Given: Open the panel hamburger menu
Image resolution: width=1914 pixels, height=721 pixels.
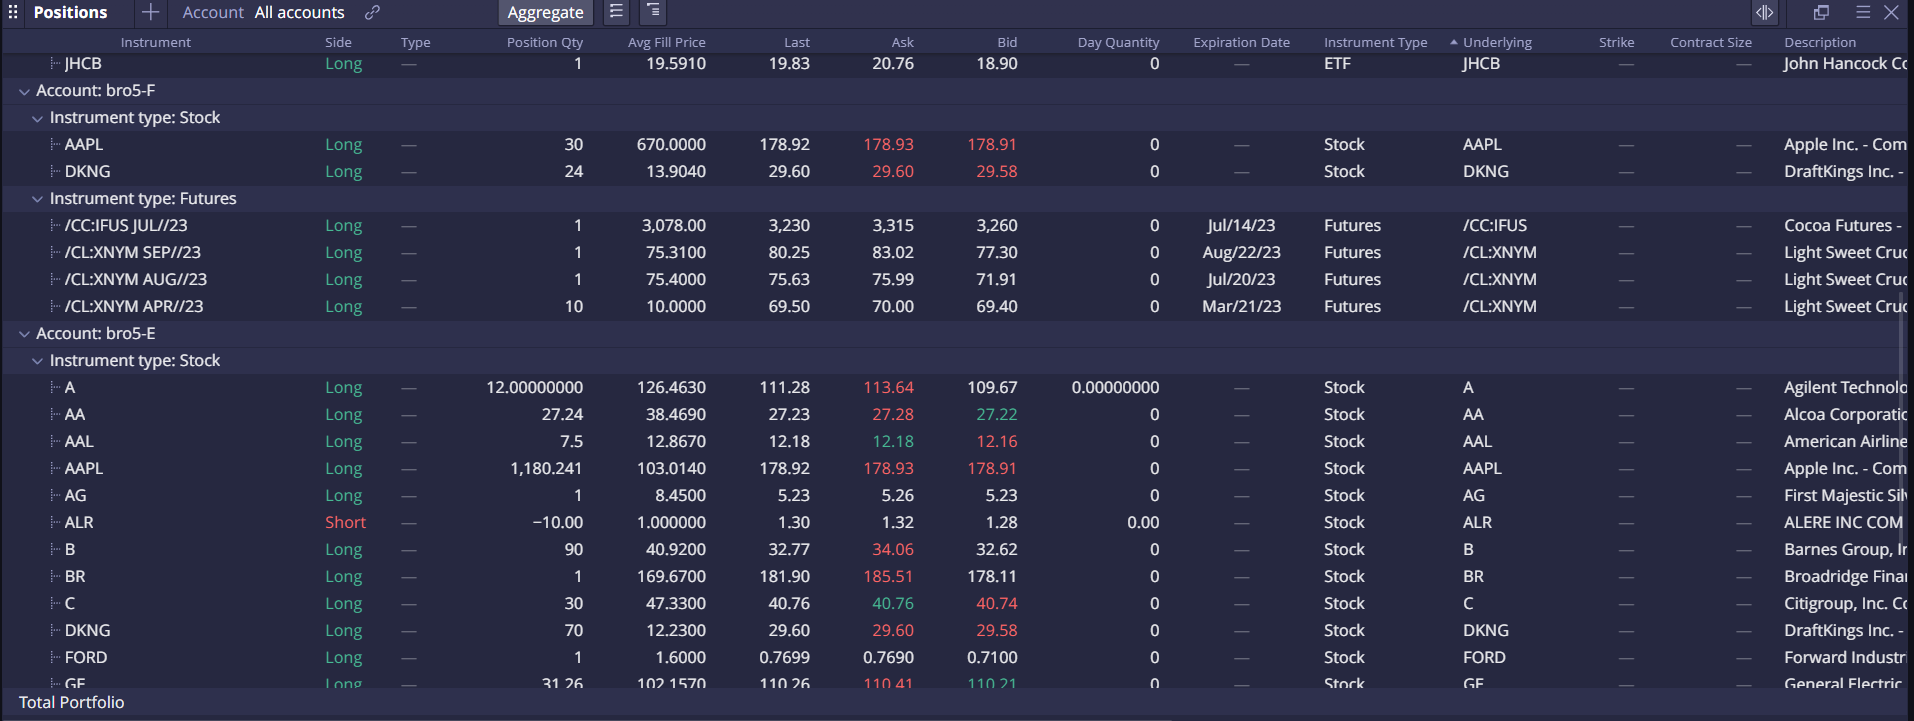Looking at the screenshot, I should [x=1862, y=12].
